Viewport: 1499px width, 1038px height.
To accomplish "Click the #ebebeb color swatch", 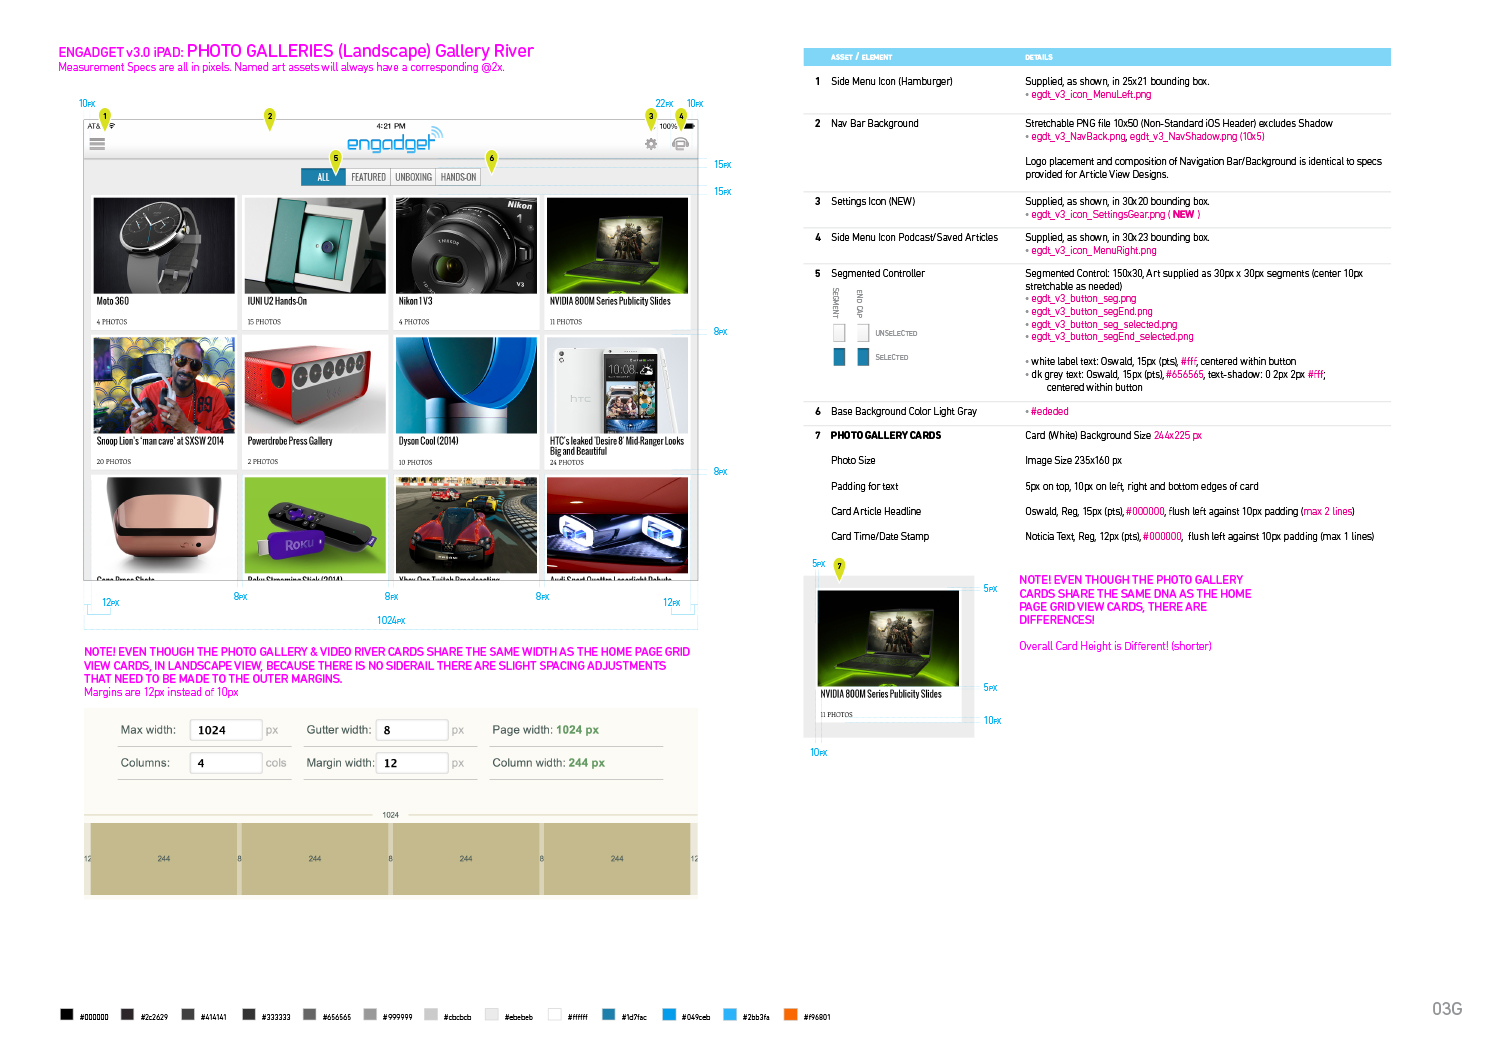I will pos(492,1014).
